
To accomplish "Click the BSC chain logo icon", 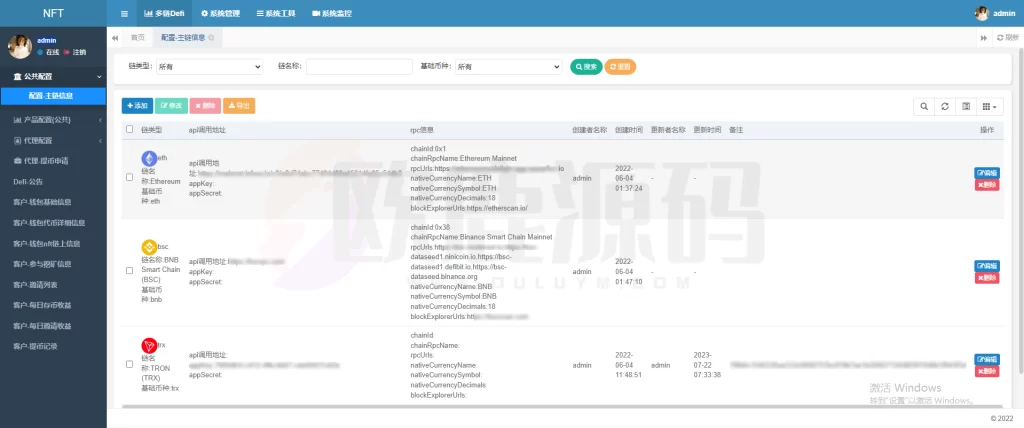I will pos(149,247).
